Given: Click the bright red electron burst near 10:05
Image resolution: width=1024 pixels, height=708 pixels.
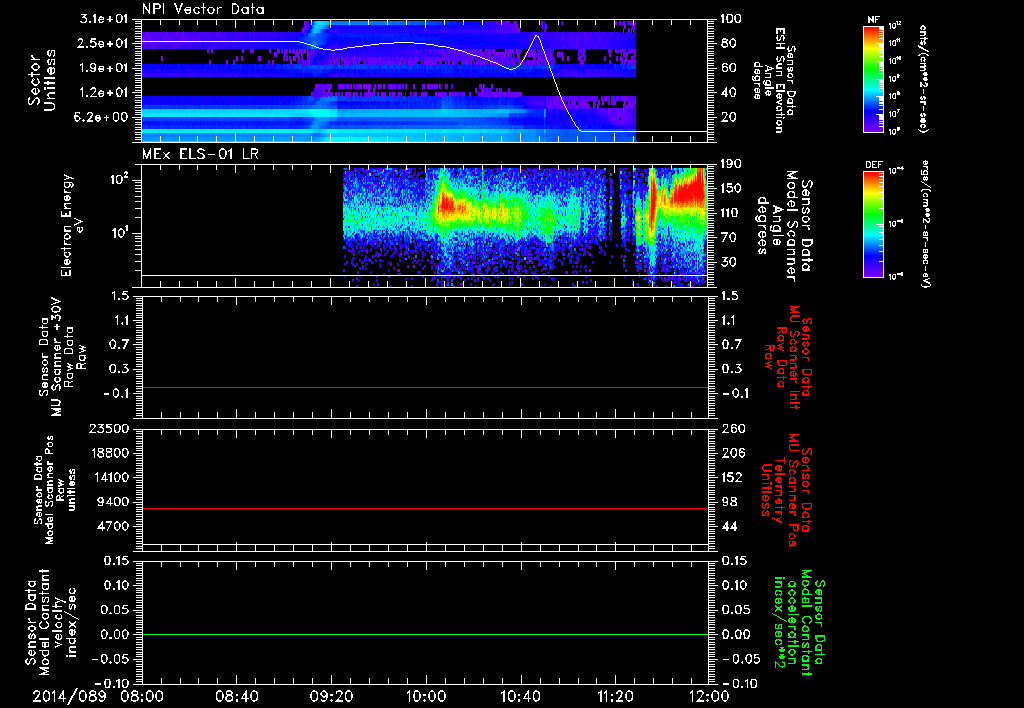Looking at the screenshot, I should pyautogui.click(x=446, y=204).
